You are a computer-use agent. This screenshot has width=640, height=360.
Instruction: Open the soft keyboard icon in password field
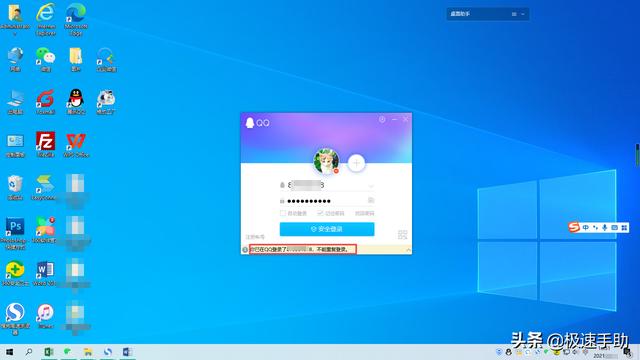tap(371, 200)
